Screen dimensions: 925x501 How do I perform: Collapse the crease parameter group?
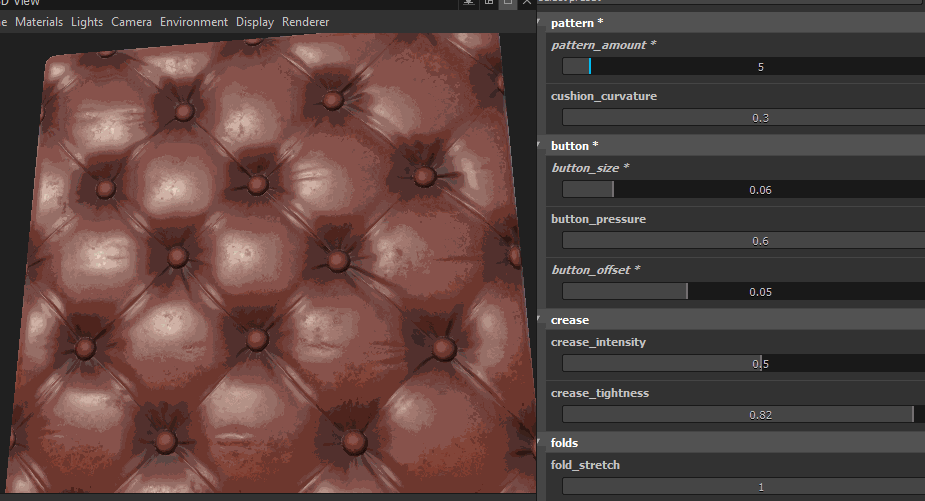click(539, 320)
